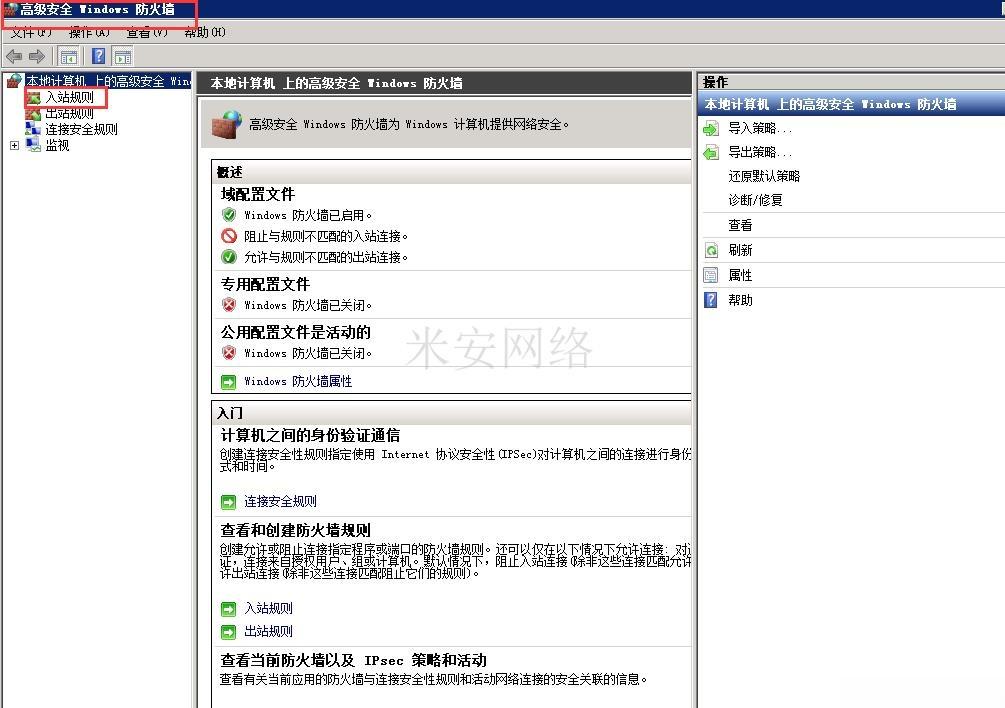Expand the 监视 tree node
Image resolution: width=1005 pixels, height=708 pixels.
click(14, 145)
